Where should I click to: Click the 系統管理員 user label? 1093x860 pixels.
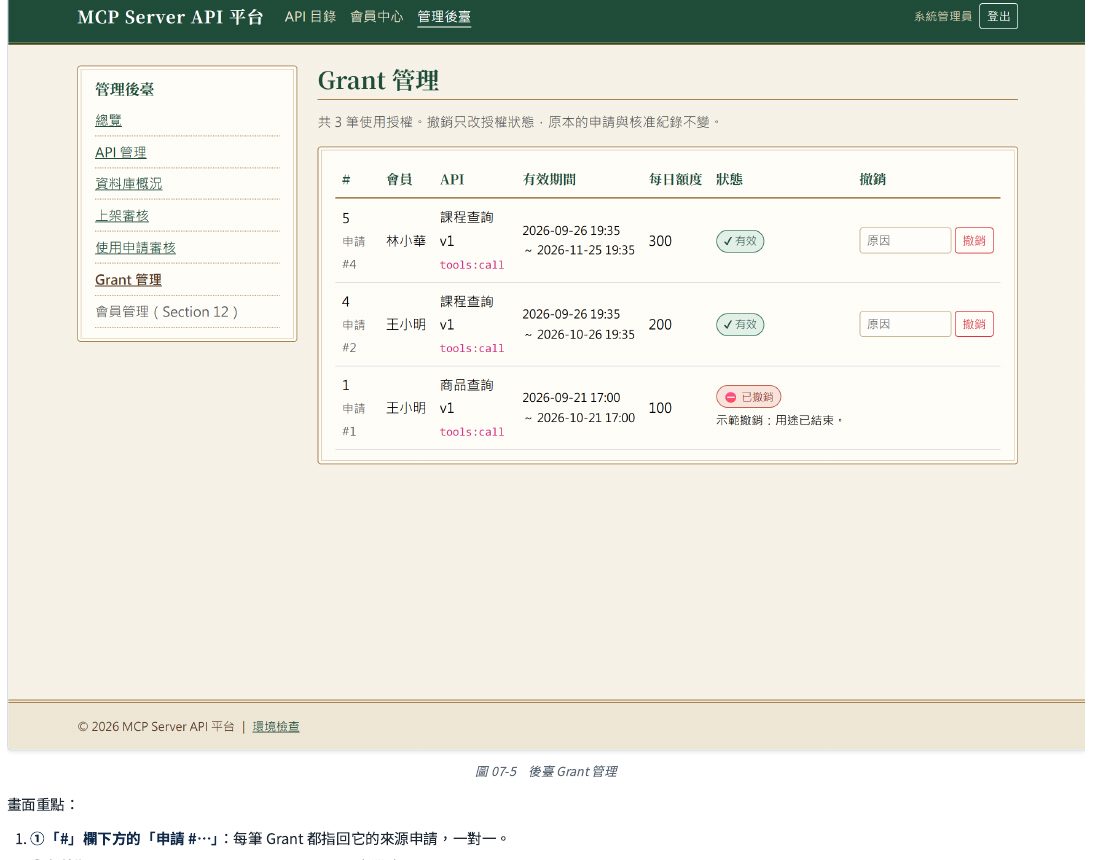[942, 16]
